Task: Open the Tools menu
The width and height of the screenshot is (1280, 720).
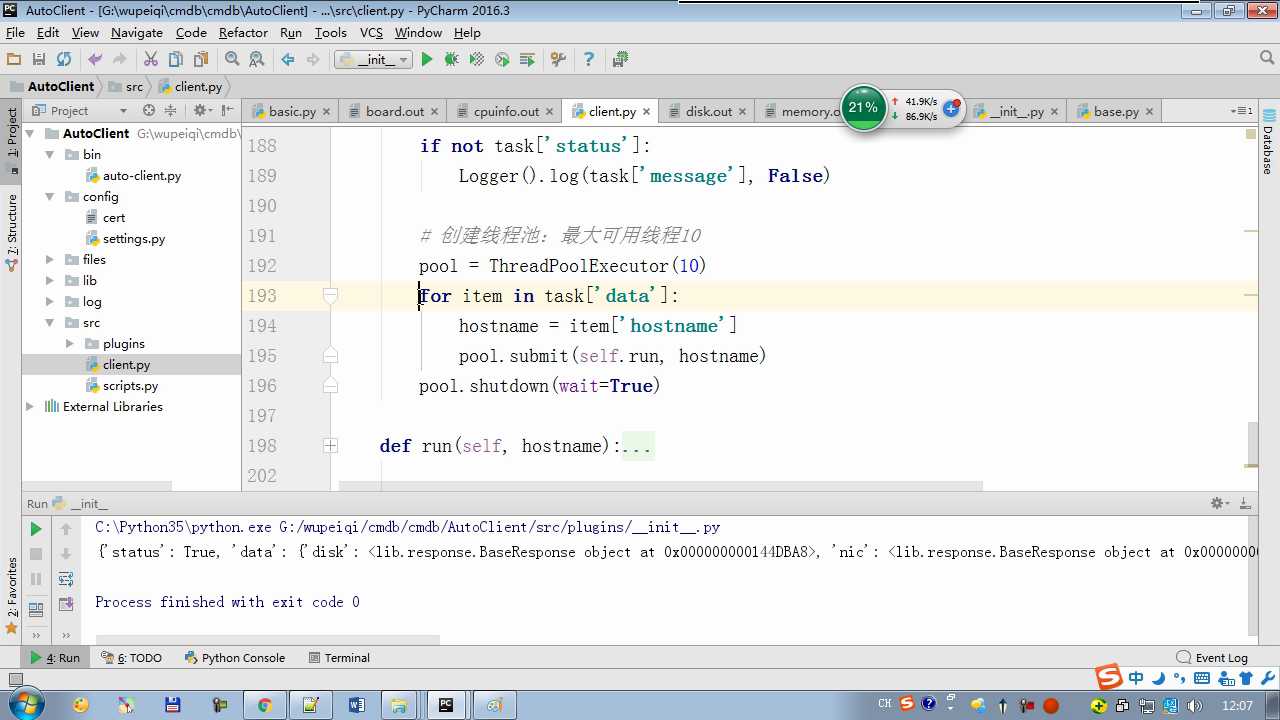Action: pyautogui.click(x=331, y=32)
